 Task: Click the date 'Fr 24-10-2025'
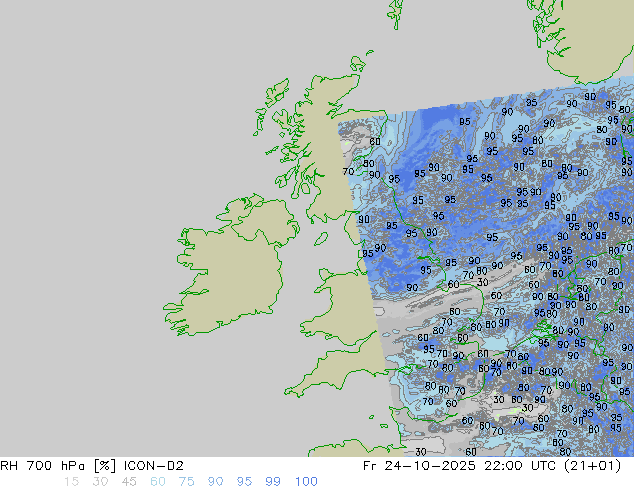pyautogui.click(x=419, y=466)
